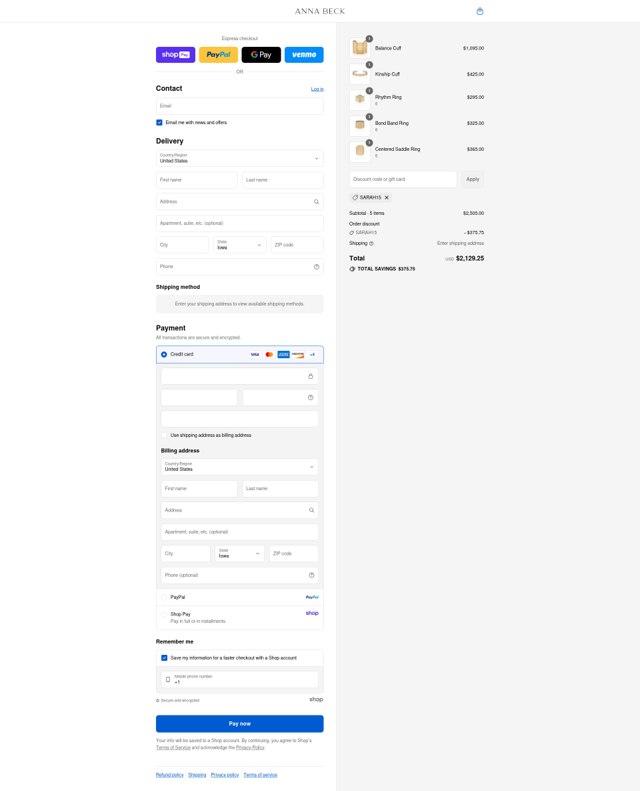Viewport: 640px width, 791px height.
Task: Show more card brands via +4 badge
Action: coord(312,355)
